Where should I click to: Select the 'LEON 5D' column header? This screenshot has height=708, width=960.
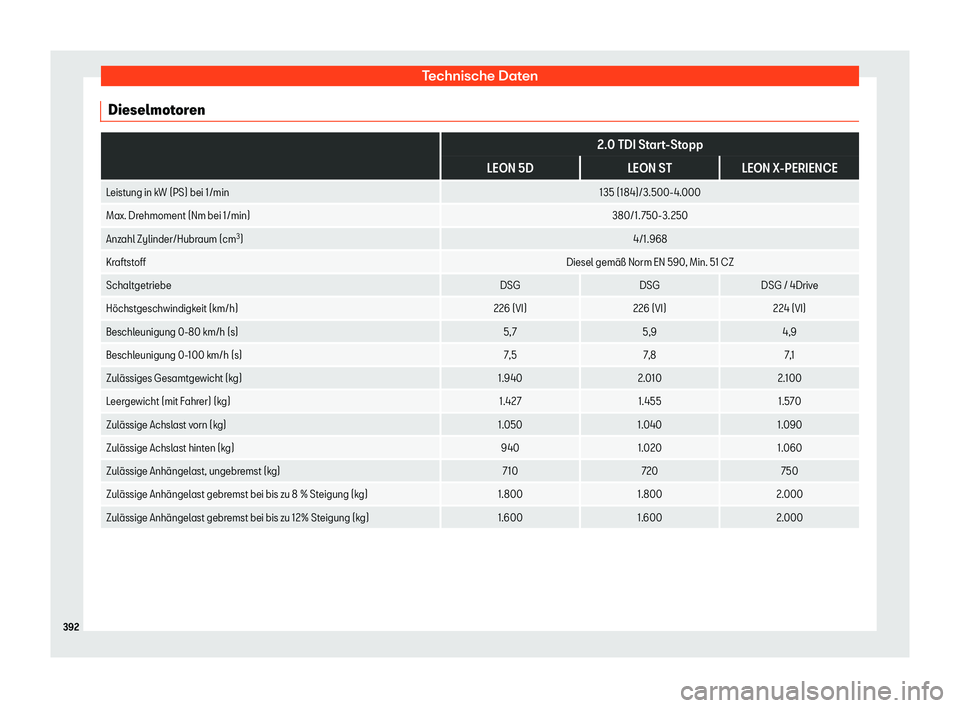coord(510,168)
